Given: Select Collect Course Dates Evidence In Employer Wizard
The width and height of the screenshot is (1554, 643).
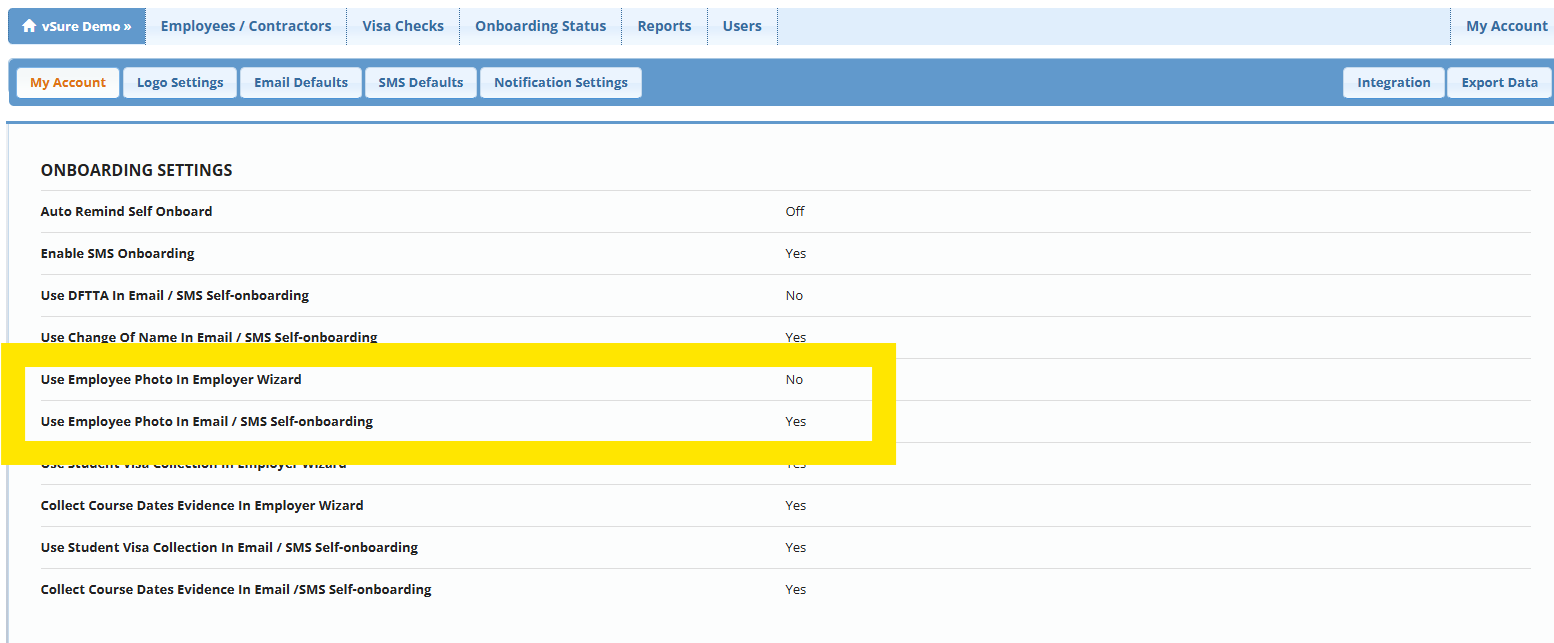Looking at the screenshot, I should pyautogui.click(x=202, y=505).
